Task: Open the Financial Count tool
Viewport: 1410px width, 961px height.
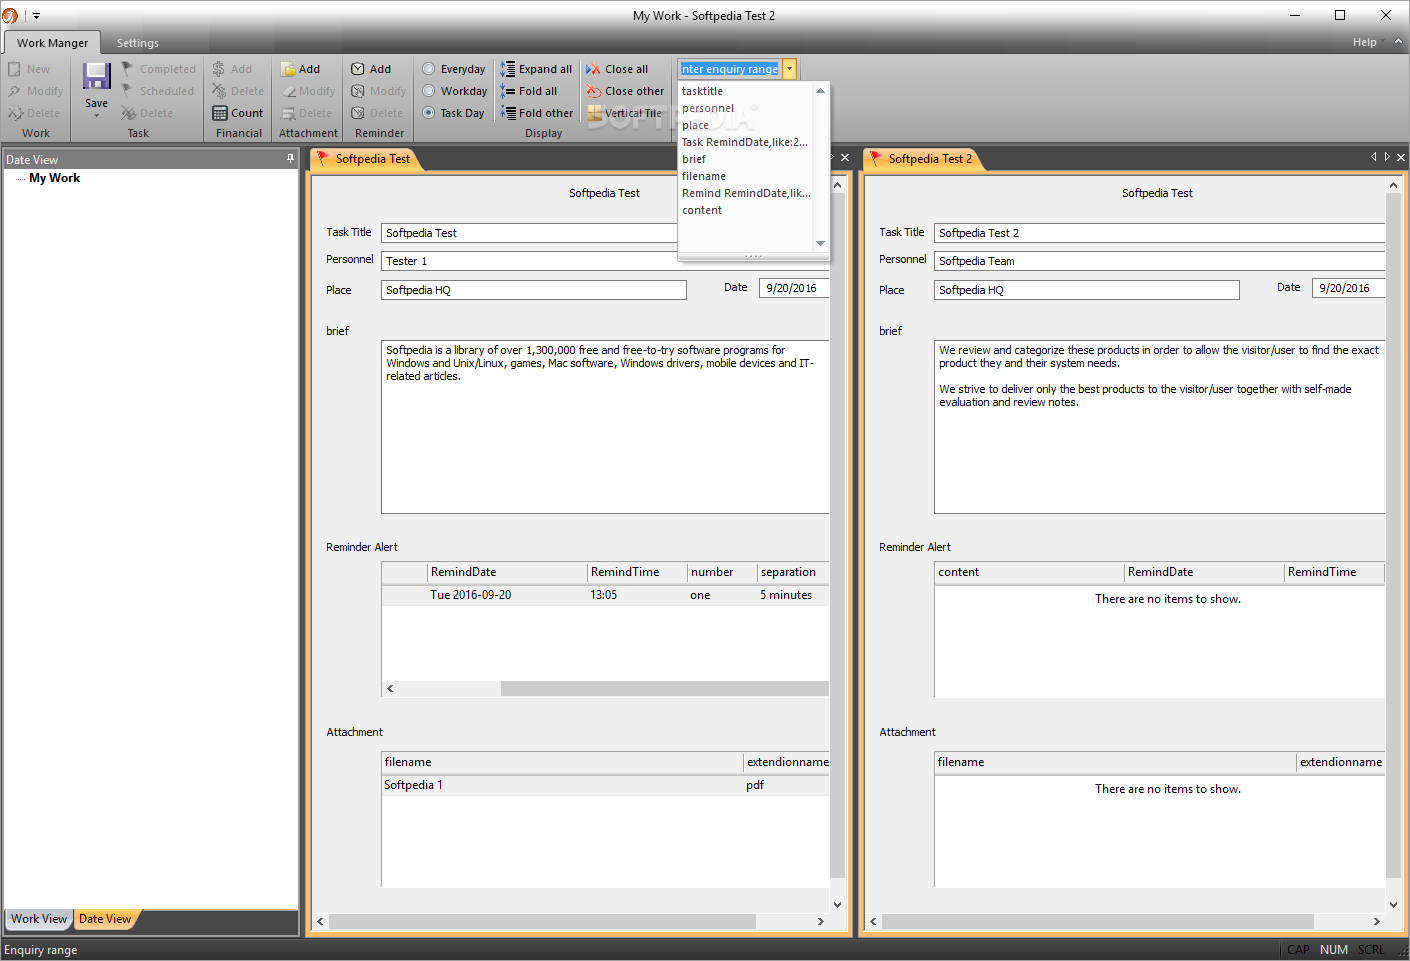Action: [x=238, y=113]
